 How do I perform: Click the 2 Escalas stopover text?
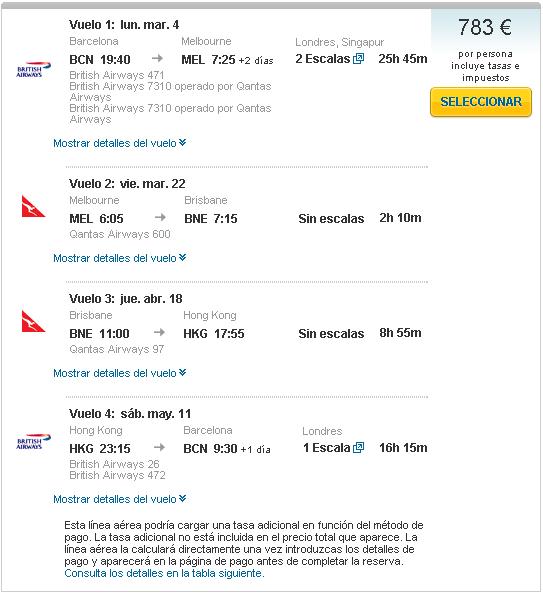point(323,59)
